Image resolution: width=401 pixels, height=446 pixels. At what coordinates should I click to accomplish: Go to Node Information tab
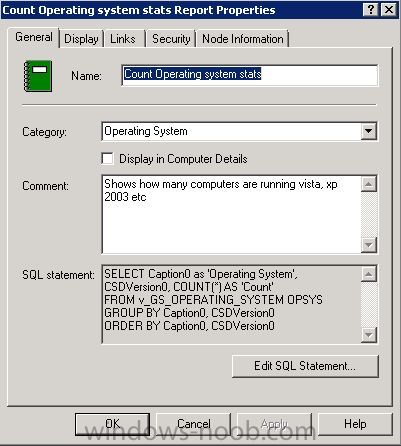pyautogui.click(x=243, y=39)
